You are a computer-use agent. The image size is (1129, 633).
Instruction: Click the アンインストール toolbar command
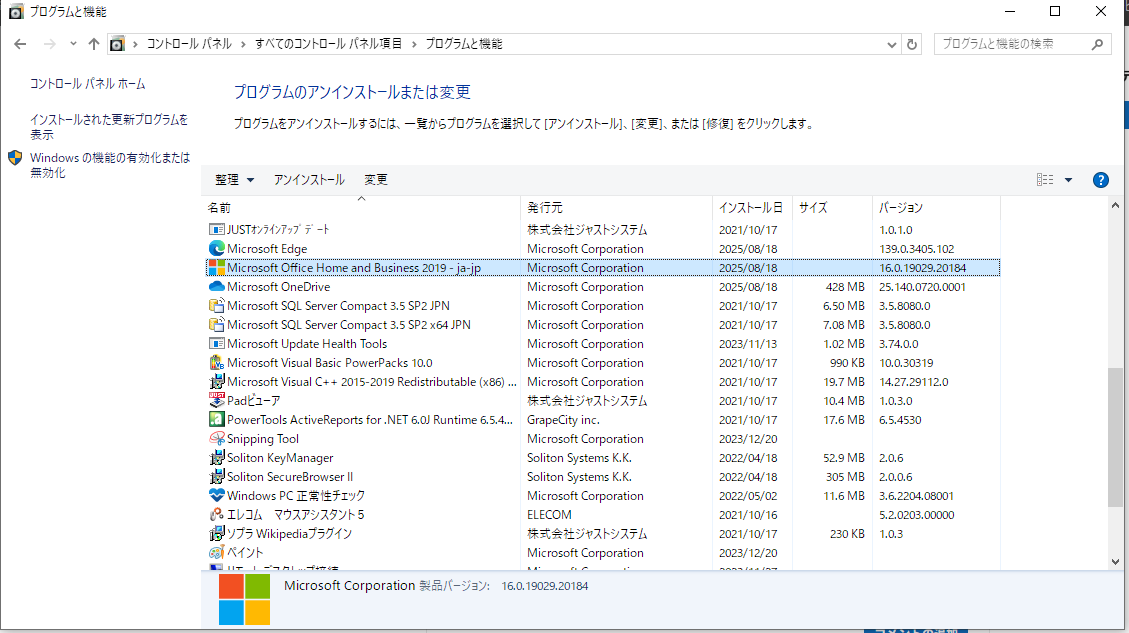click(x=309, y=180)
